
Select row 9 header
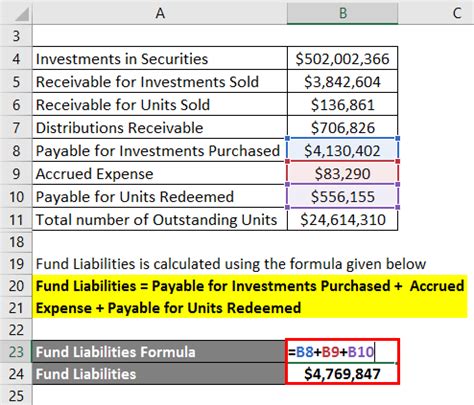(x=16, y=173)
